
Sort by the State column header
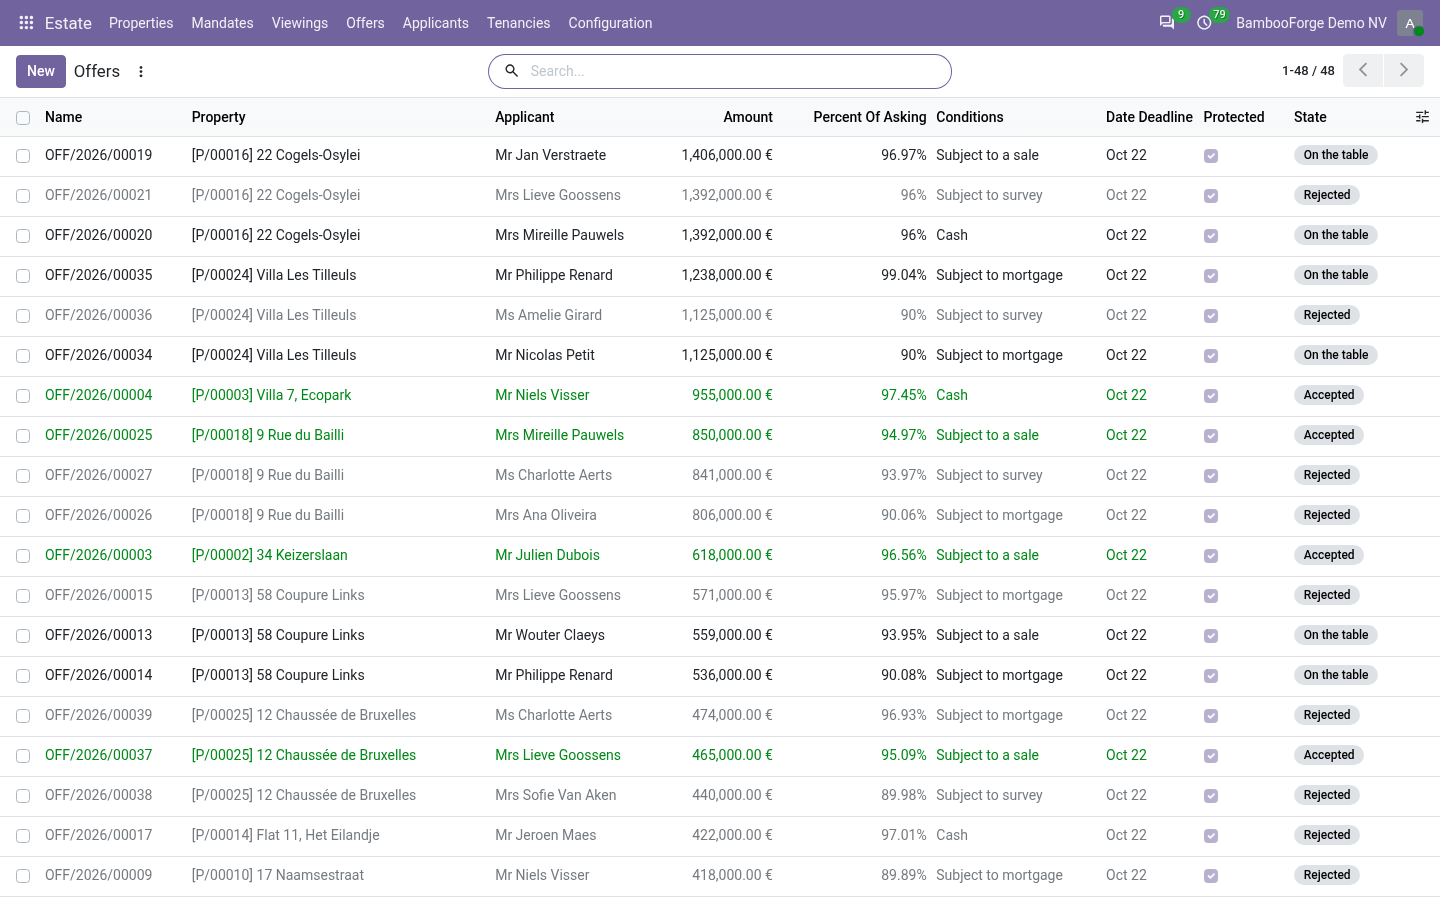[1310, 117]
